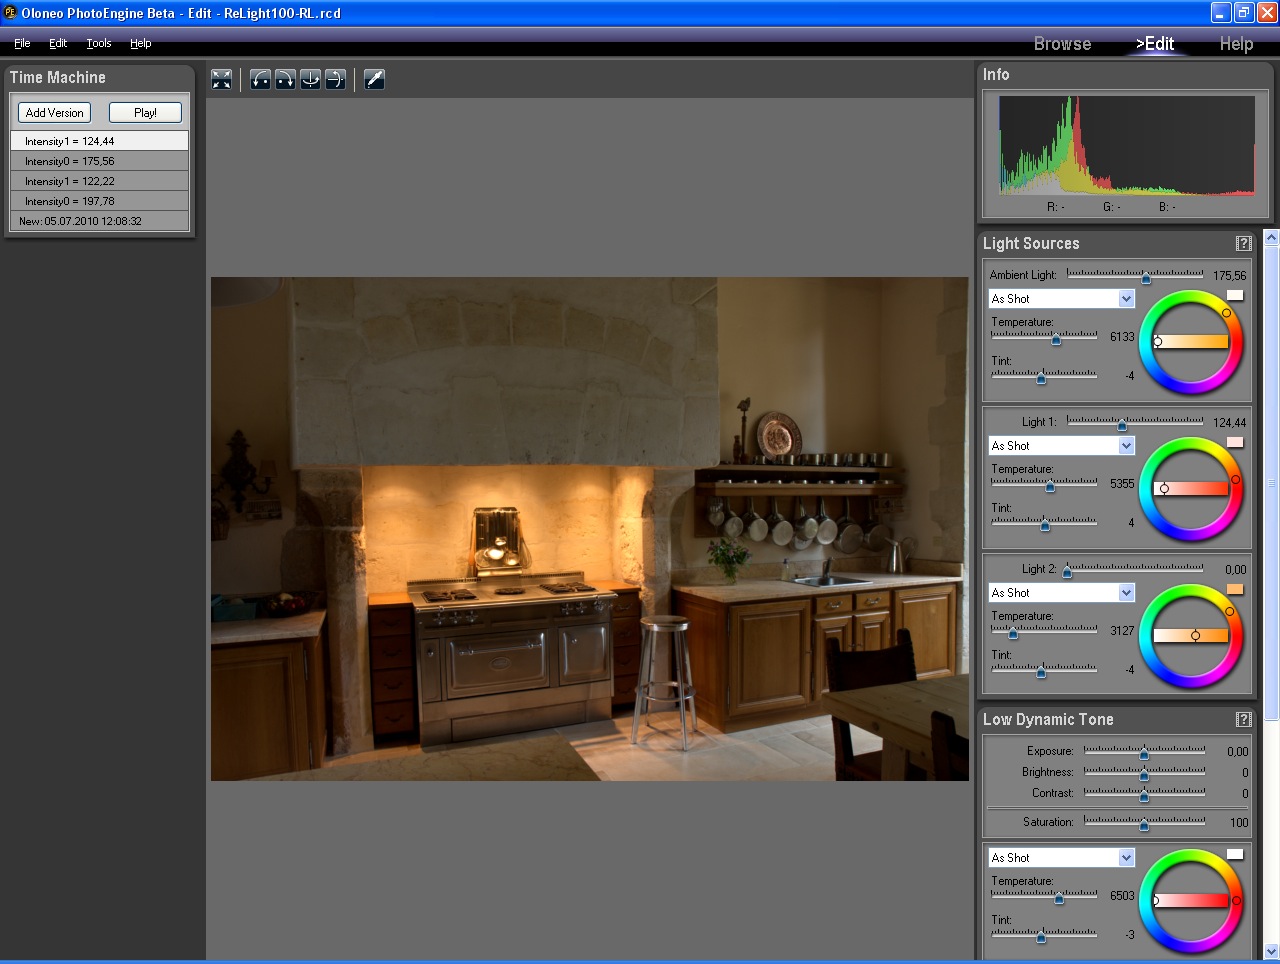
Task: Open Light Sources panel help
Action: (x=1243, y=243)
